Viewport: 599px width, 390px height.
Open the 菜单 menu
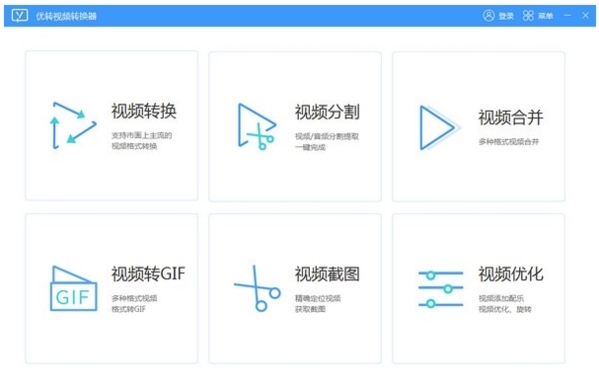(x=546, y=16)
